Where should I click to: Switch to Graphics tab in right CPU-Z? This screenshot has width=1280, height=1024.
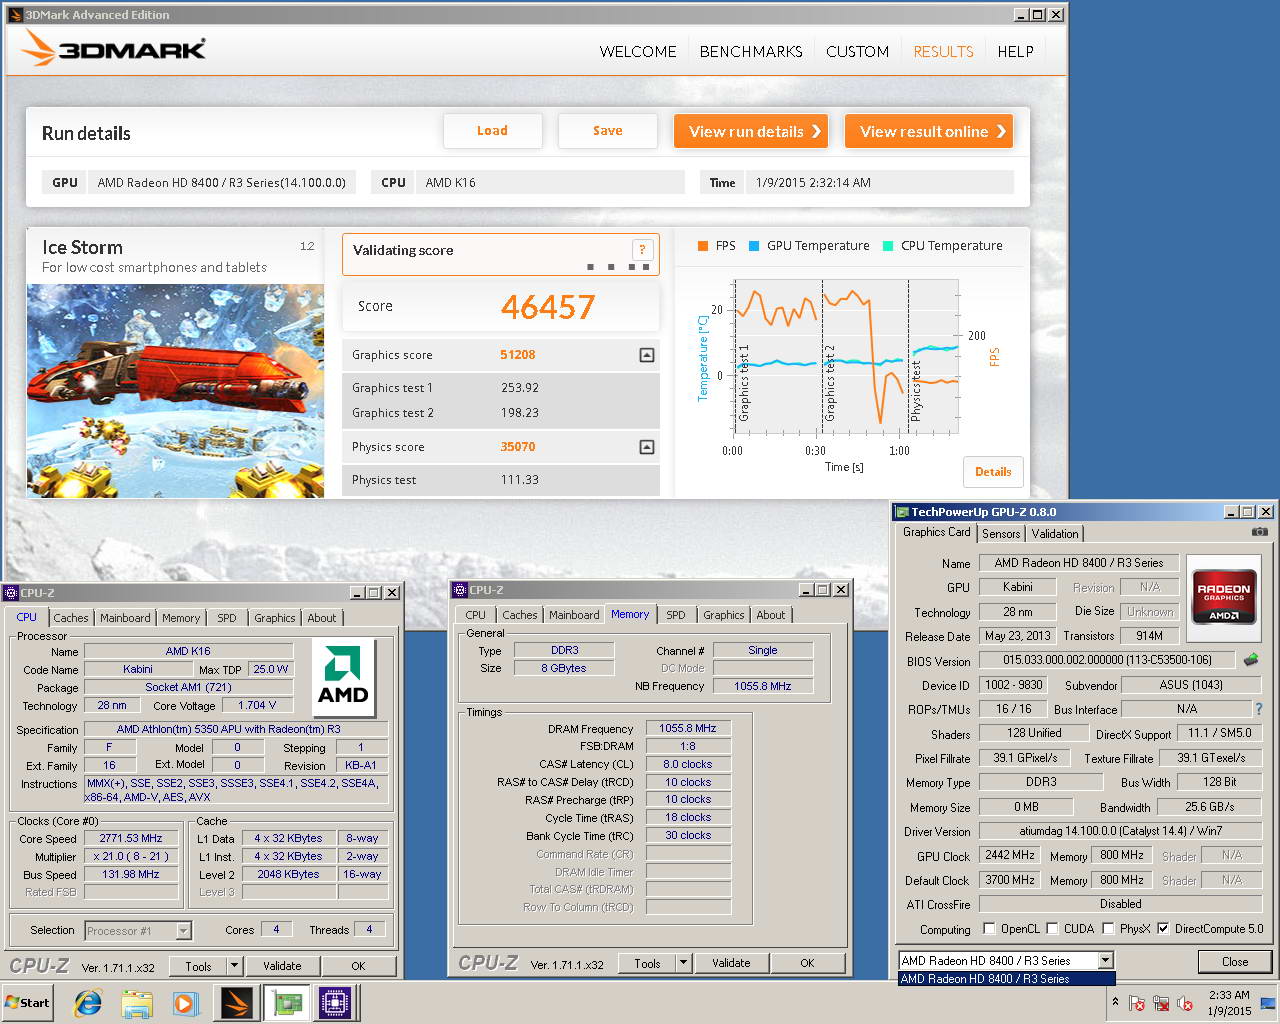(x=724, y=615)
